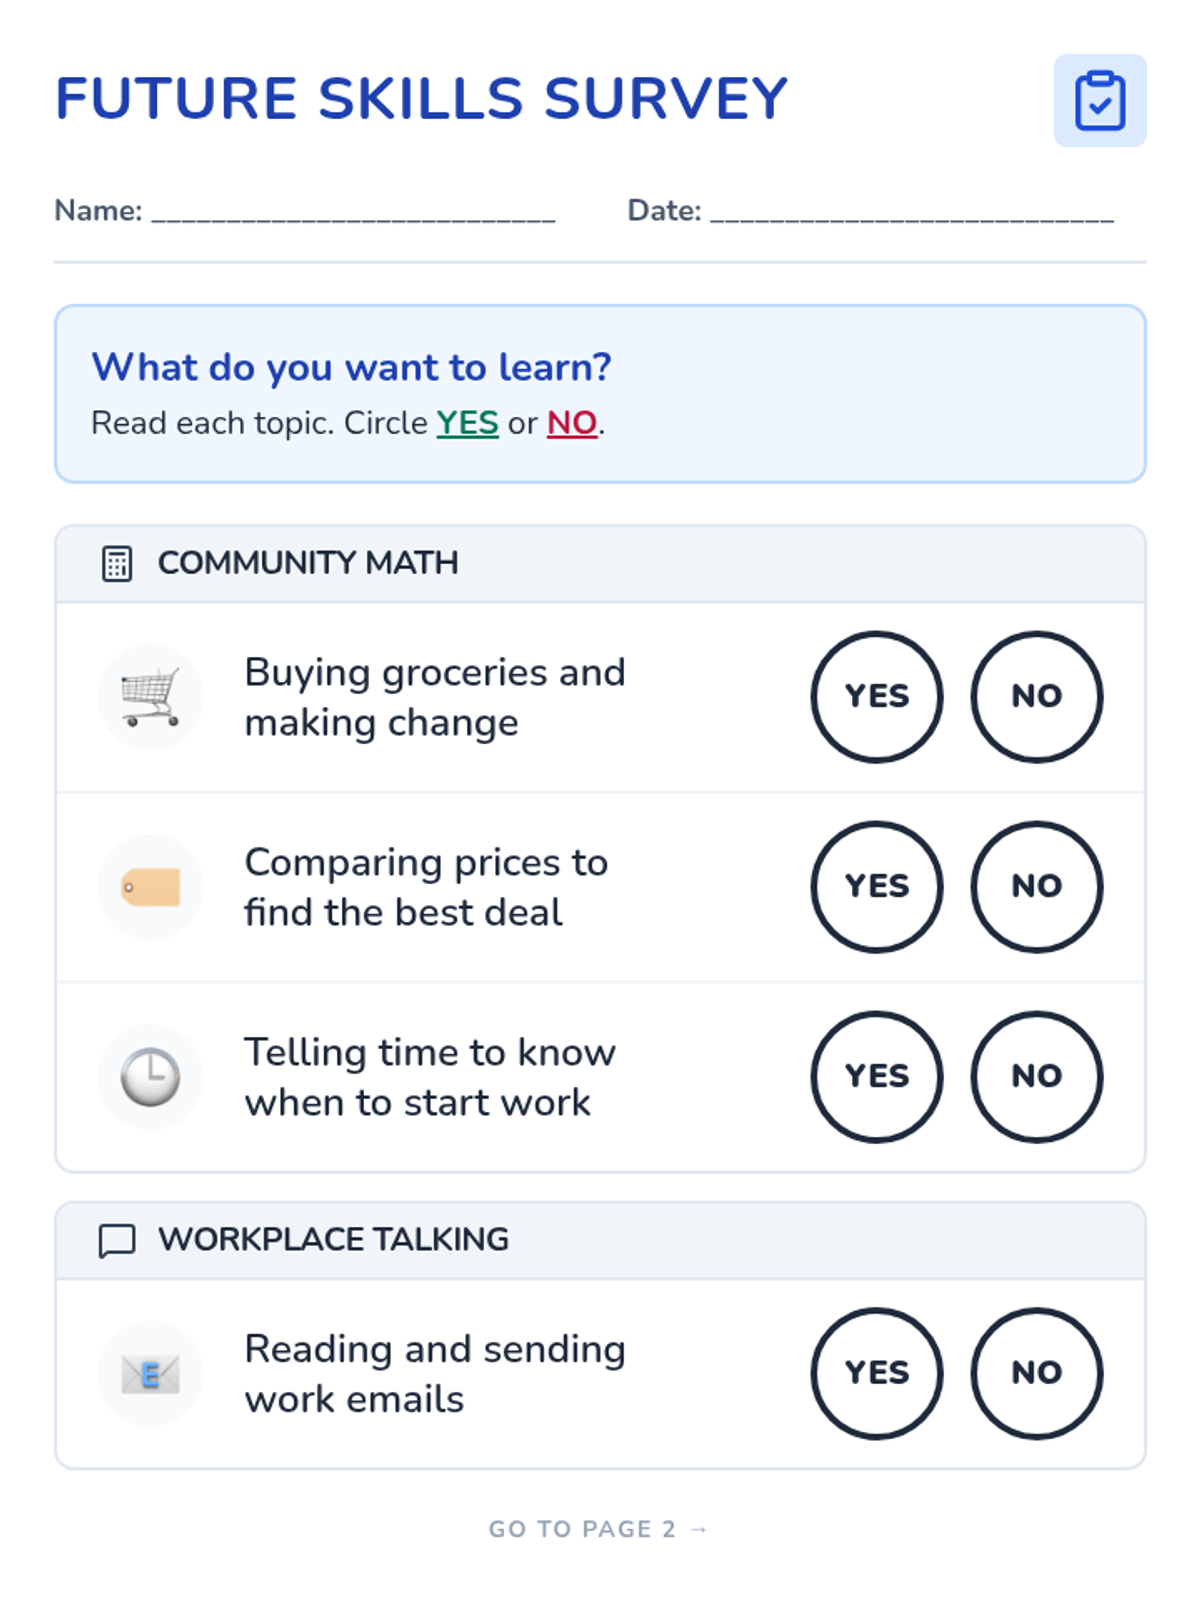Mark YES for reading work emails
Image resolution: width=1200 pixels, height=1600 pixels.
point(876,1374)
